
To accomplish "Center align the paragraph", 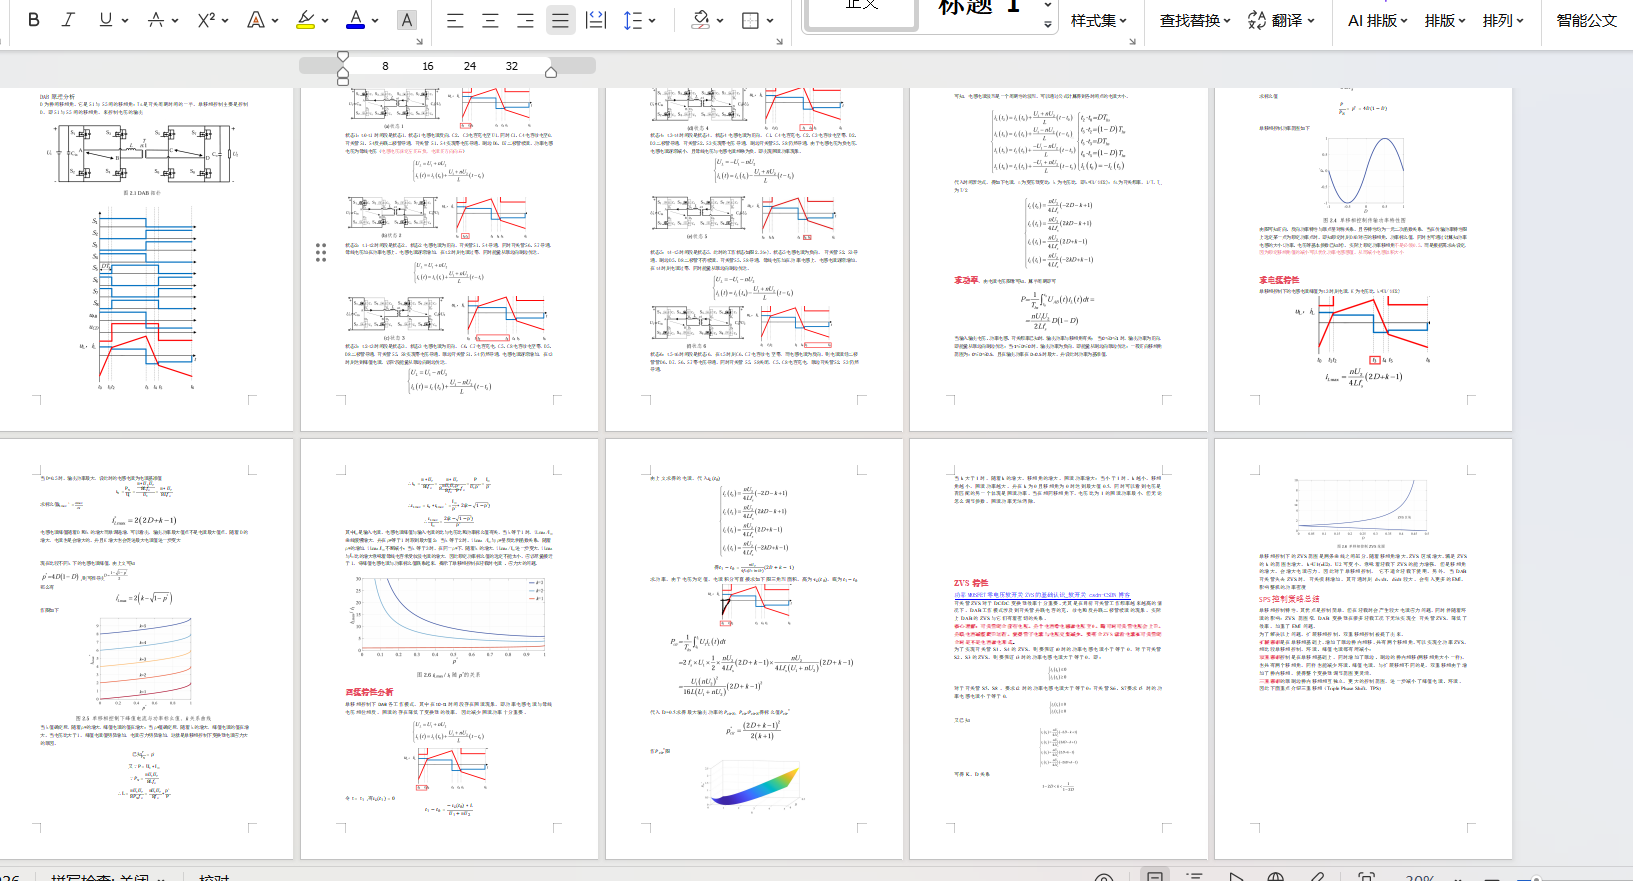I will 490,20.
